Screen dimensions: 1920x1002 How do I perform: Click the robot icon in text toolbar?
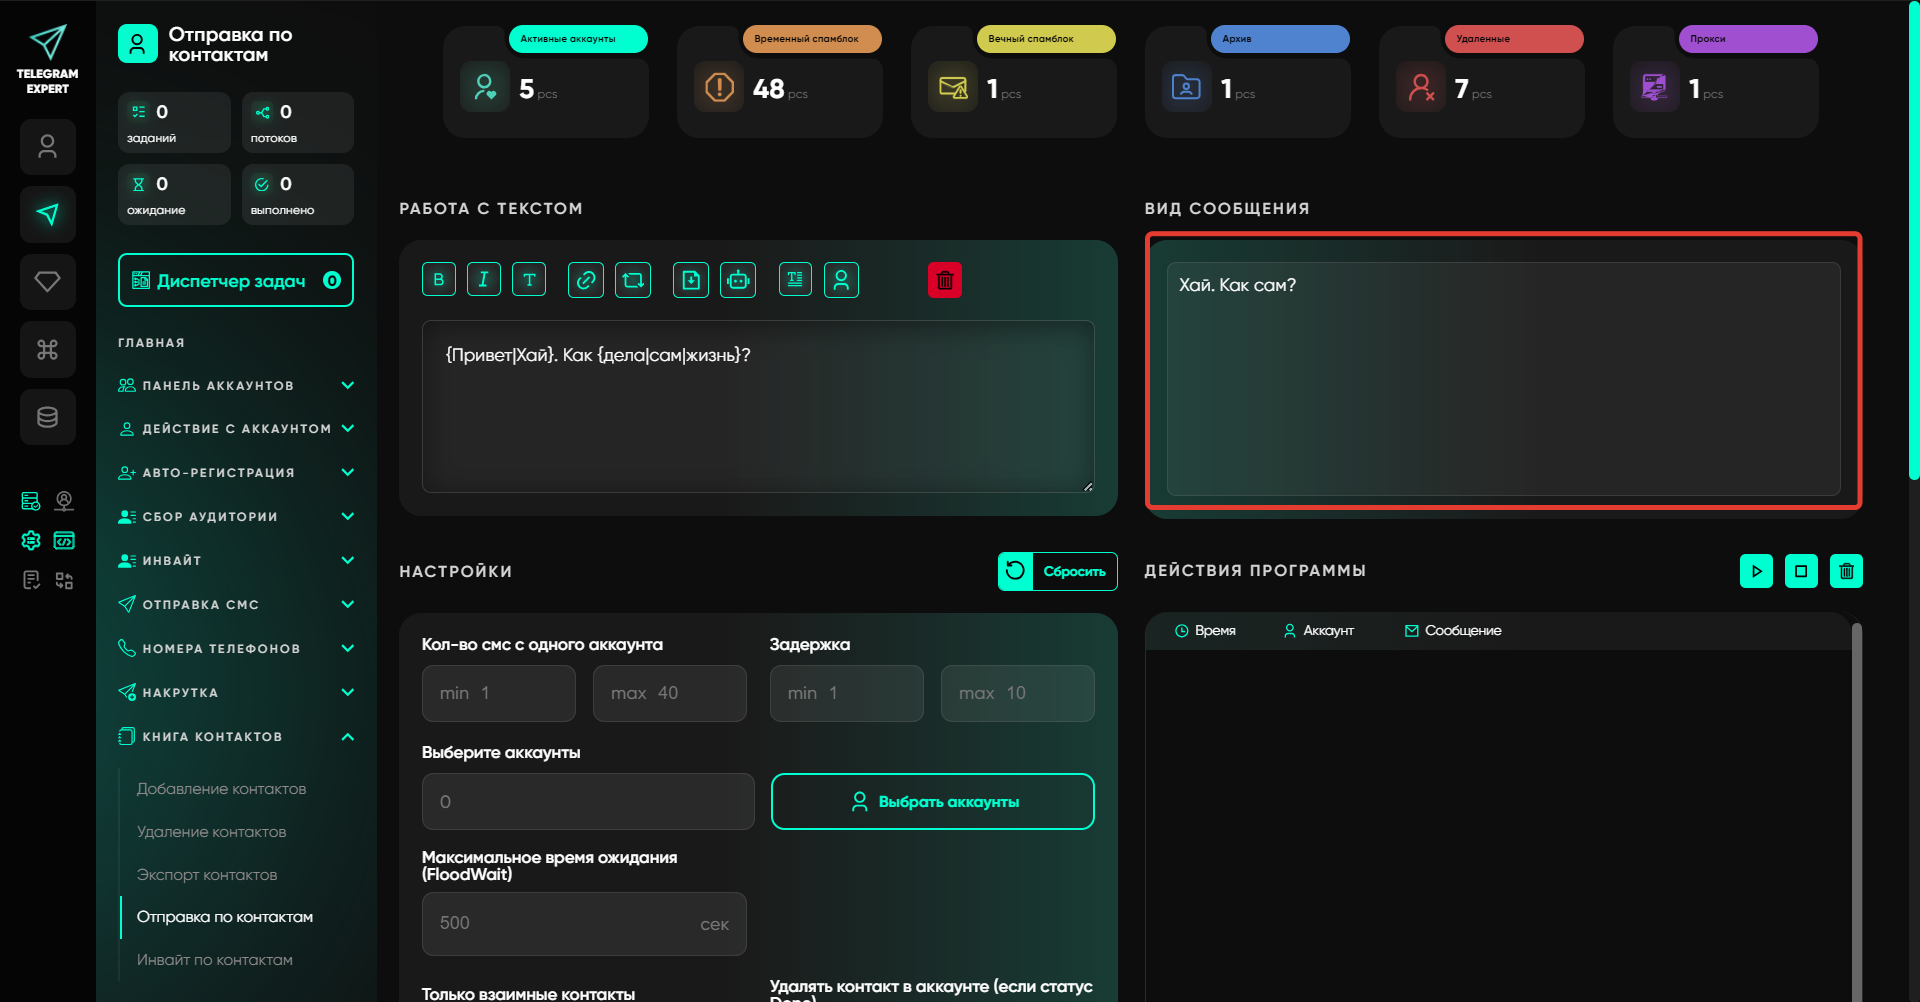click(x=738, y=280)
